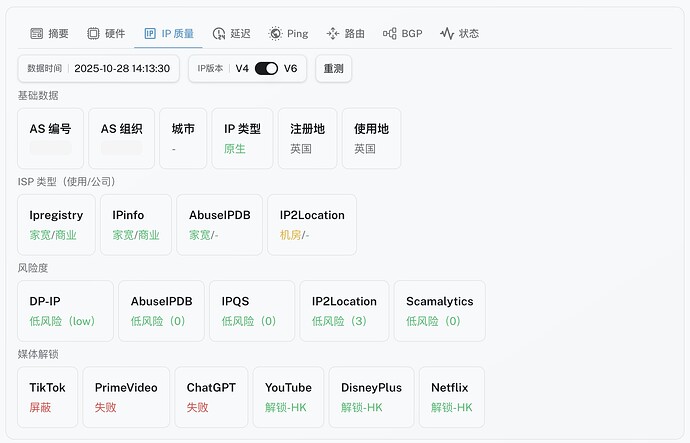This screenshot has height=443, width=690.
Task: Click the 摘要 tab icon
Action: [37, 33]
